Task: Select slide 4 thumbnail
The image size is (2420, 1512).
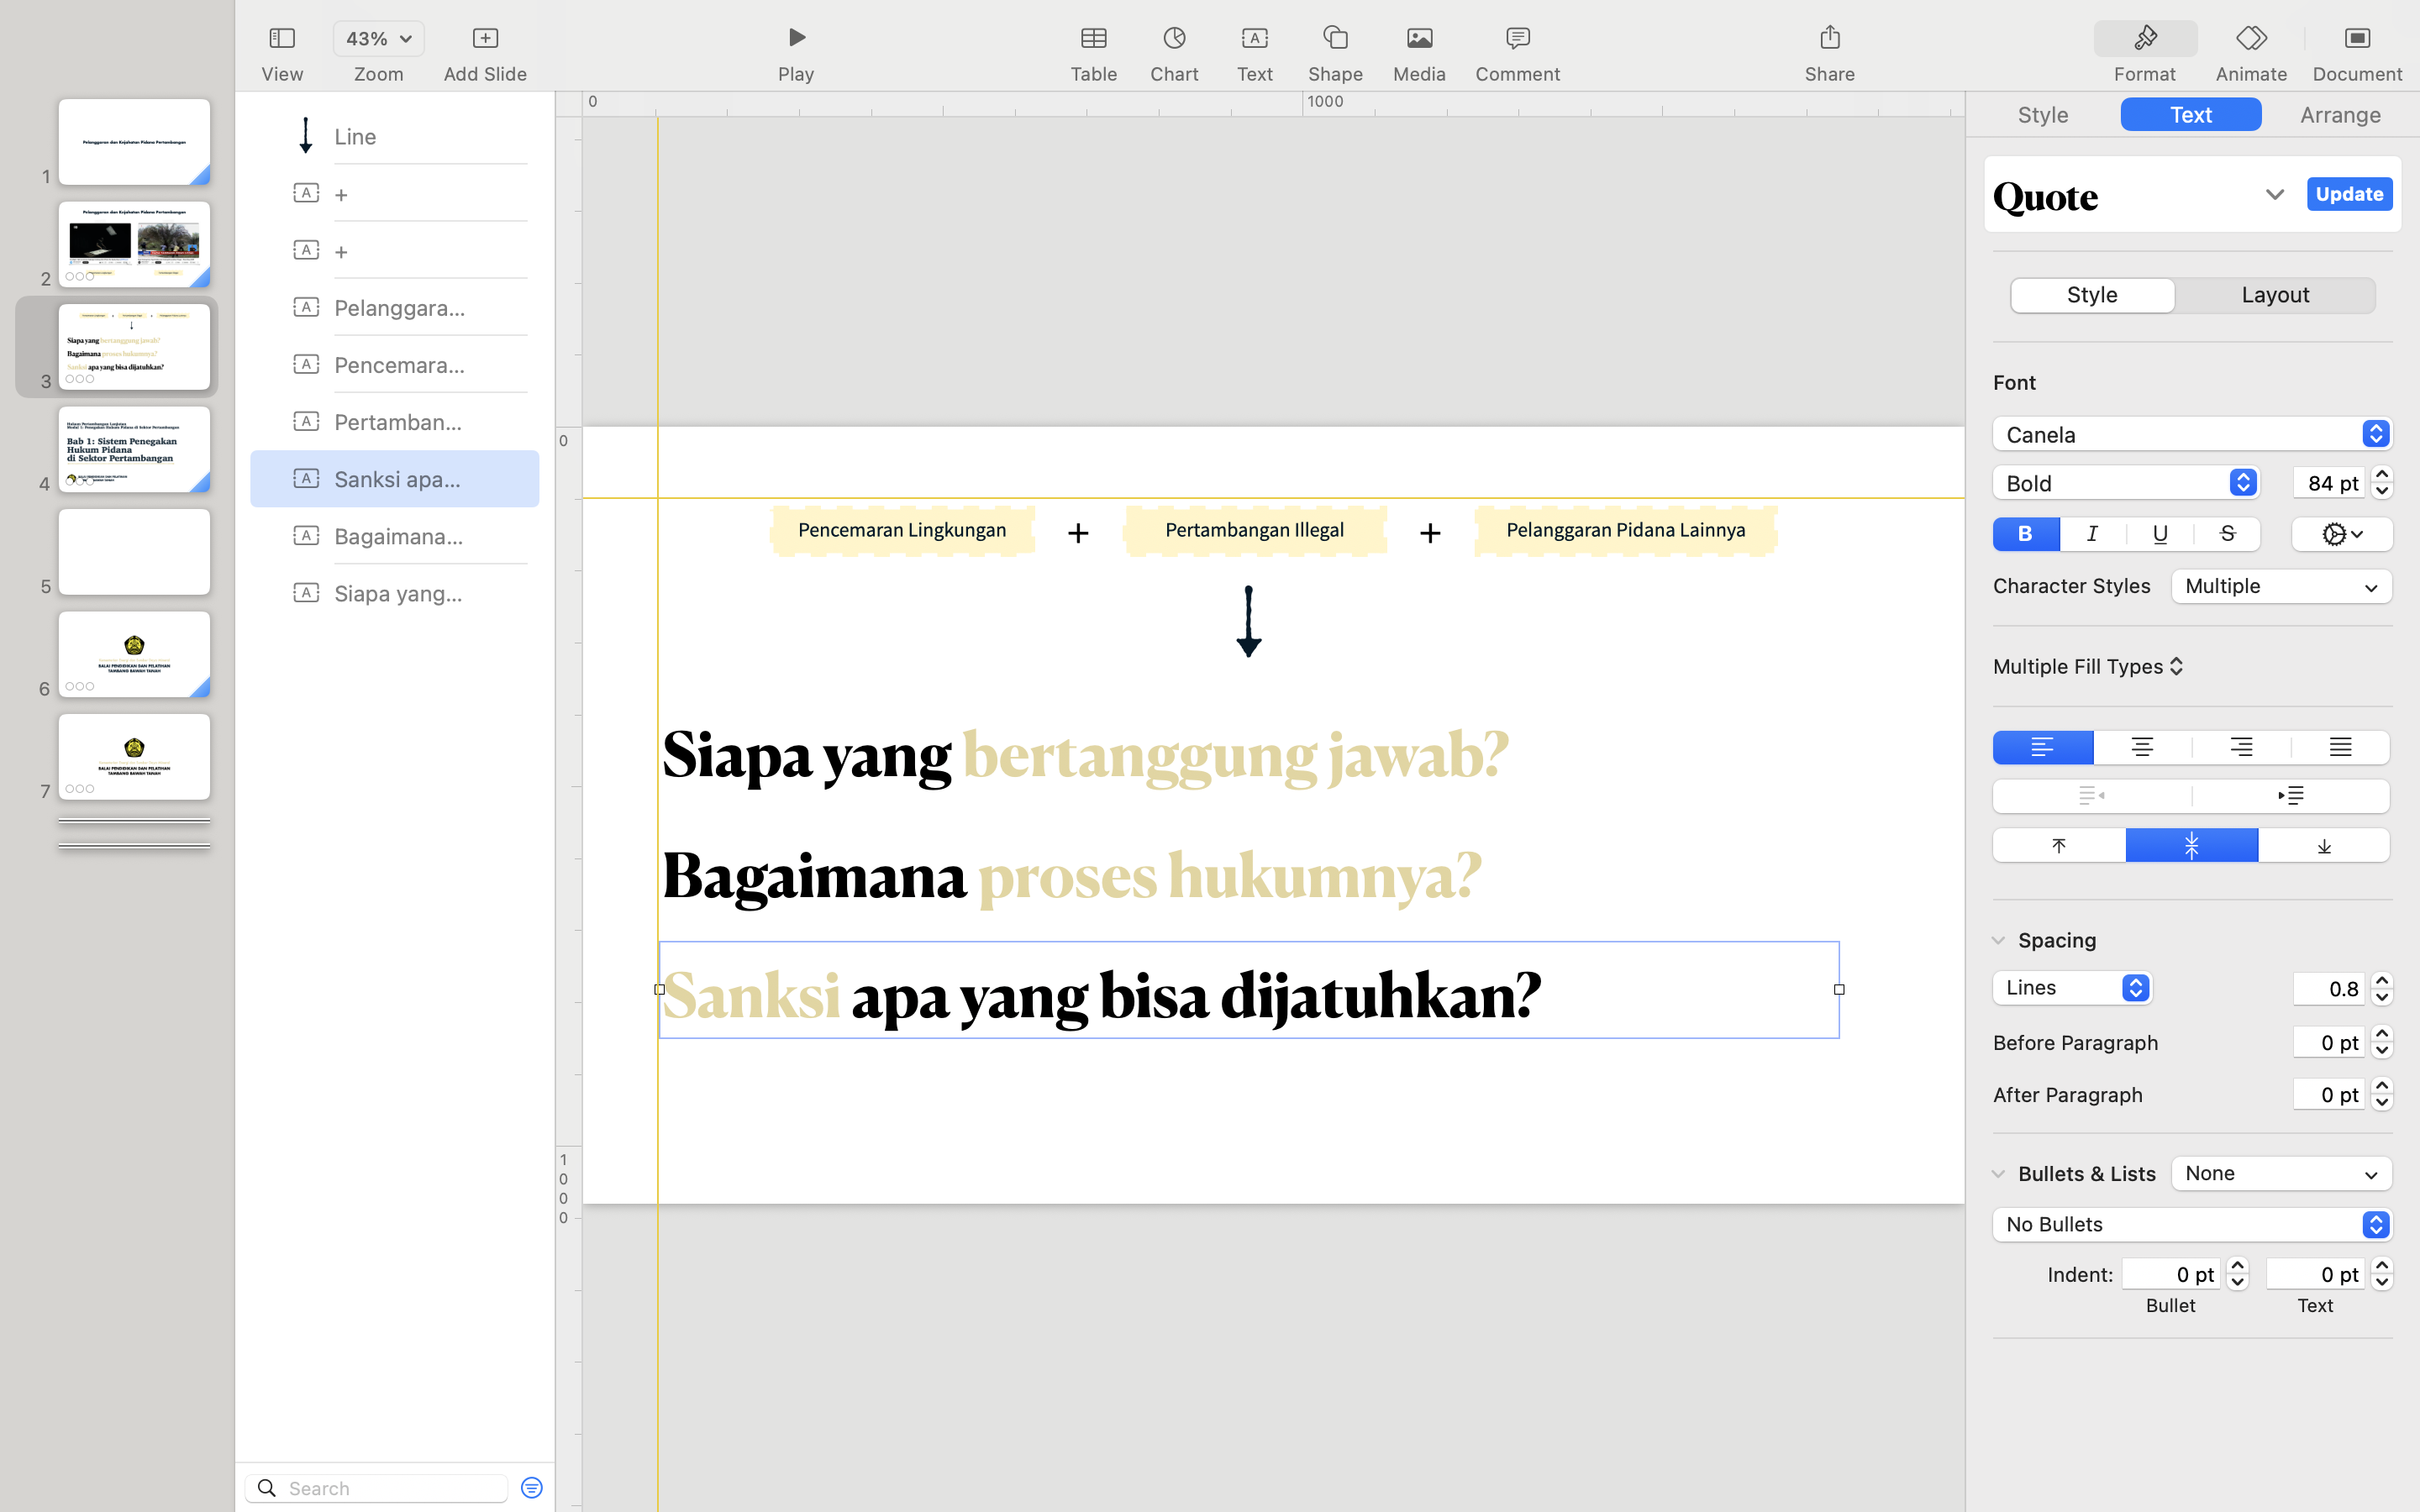Action: [134, 449]
